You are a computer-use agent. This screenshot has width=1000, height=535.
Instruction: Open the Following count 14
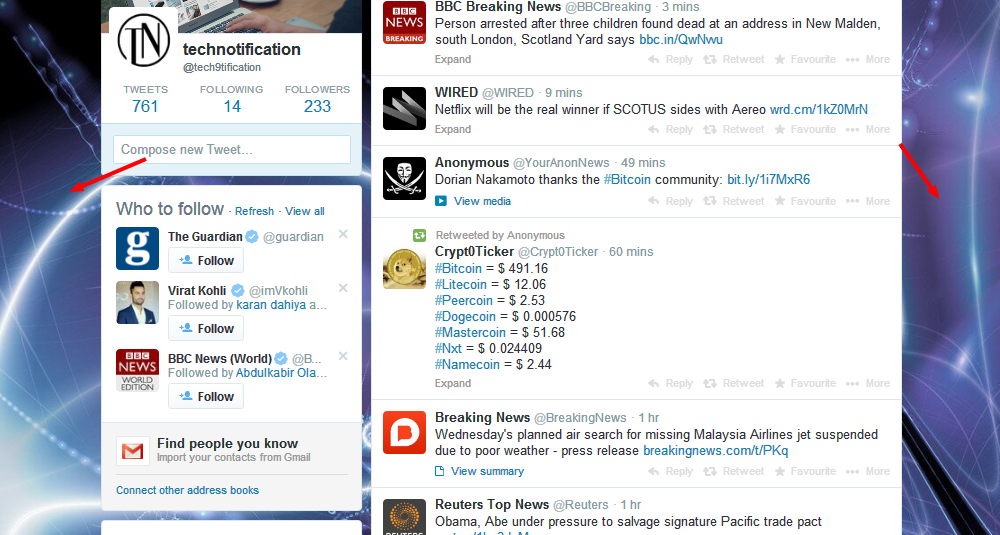click(x=232, y=99)
